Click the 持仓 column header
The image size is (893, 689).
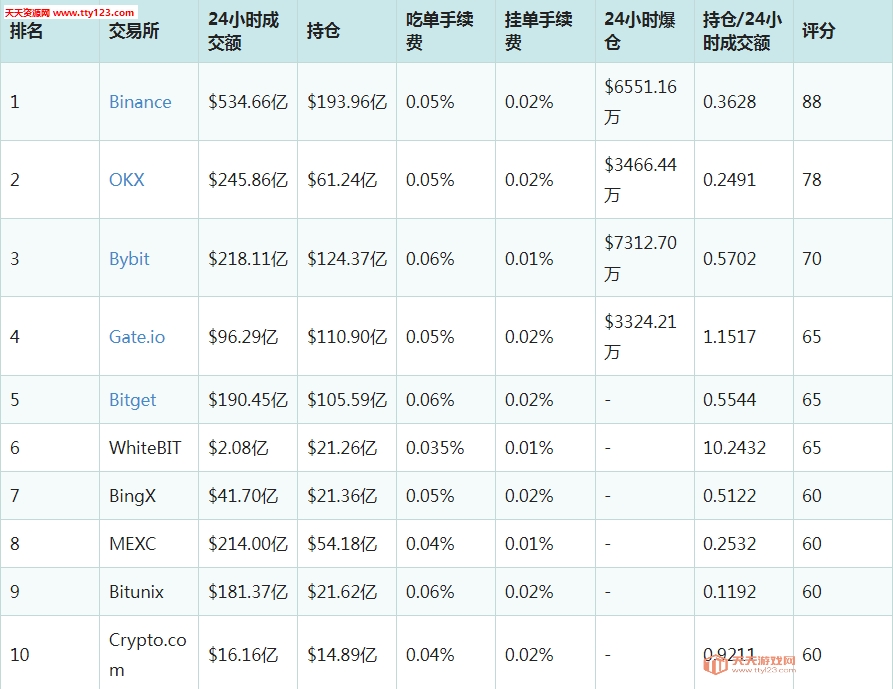(x=323, y=30)
